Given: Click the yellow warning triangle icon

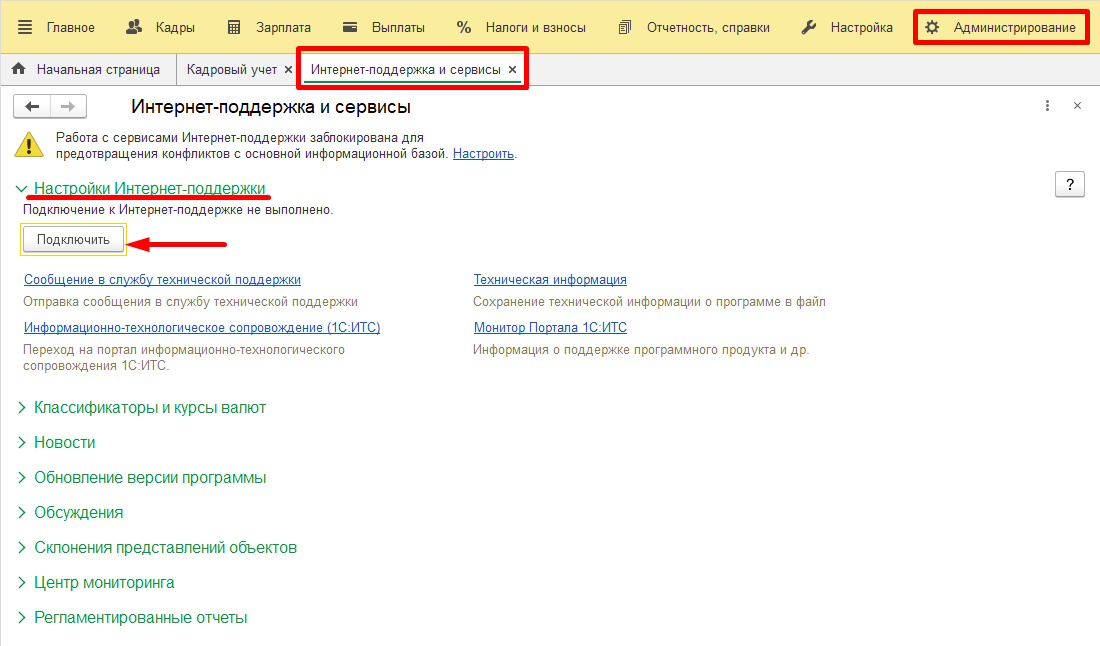Looking at the screenshot, I should click(x=29, y=144).
